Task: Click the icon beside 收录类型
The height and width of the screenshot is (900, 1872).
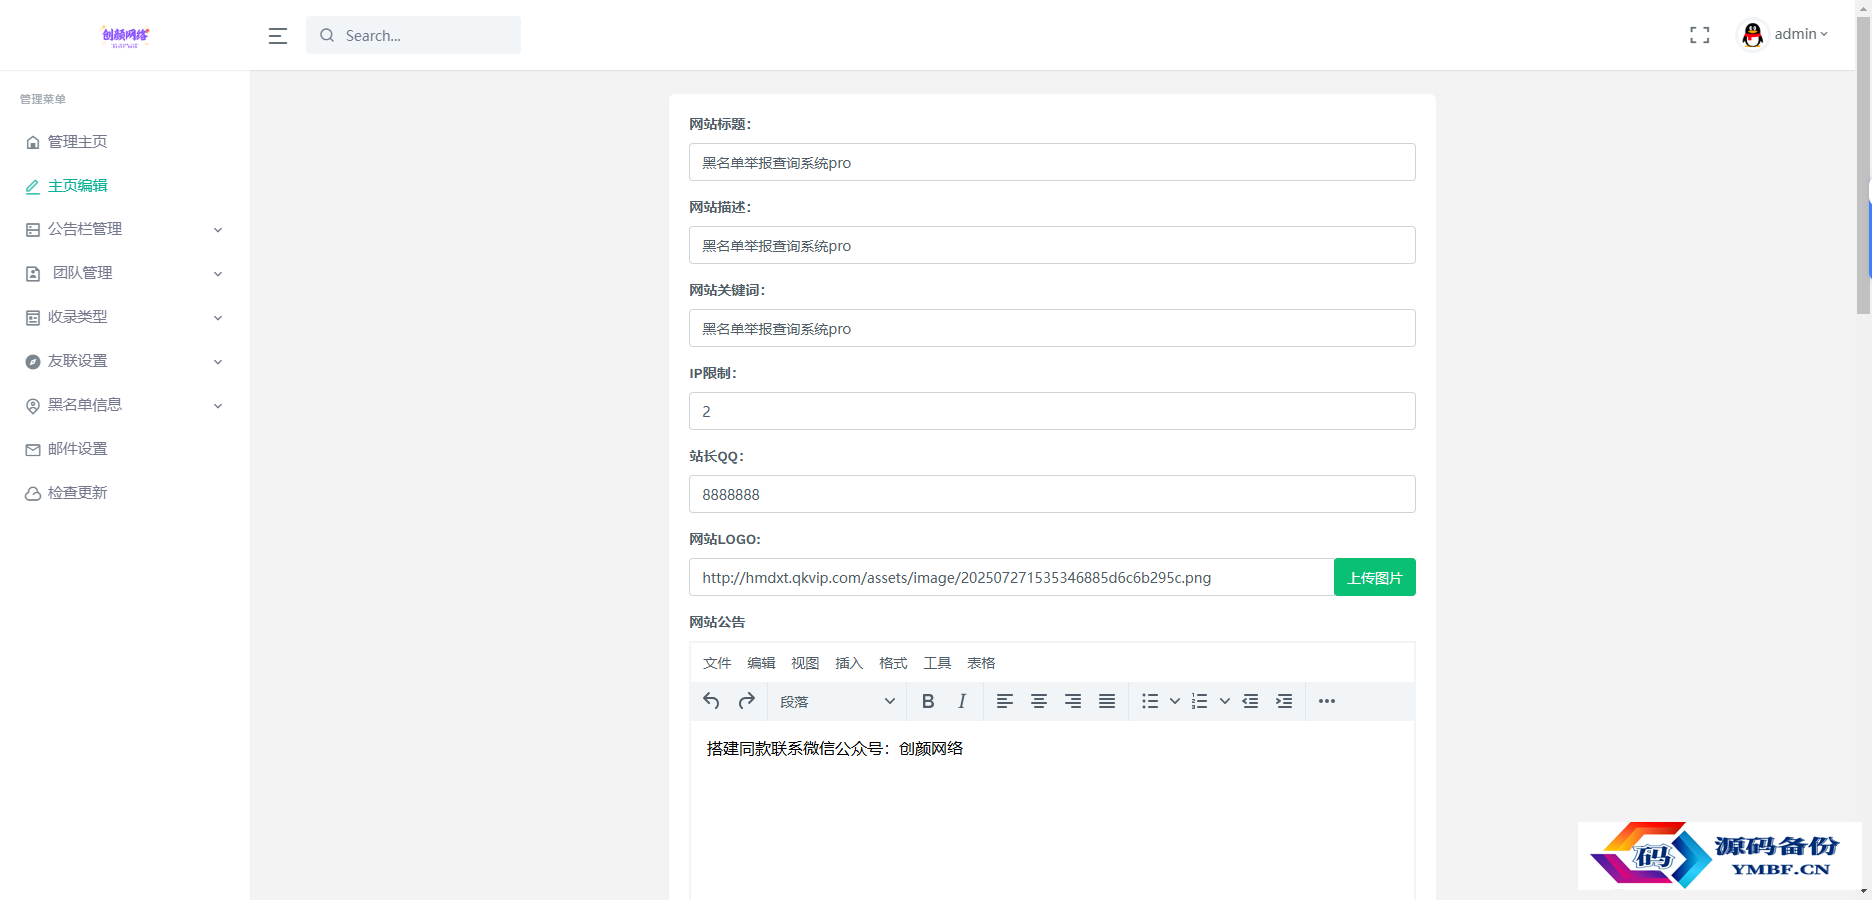Action: (x=33, y=318)
